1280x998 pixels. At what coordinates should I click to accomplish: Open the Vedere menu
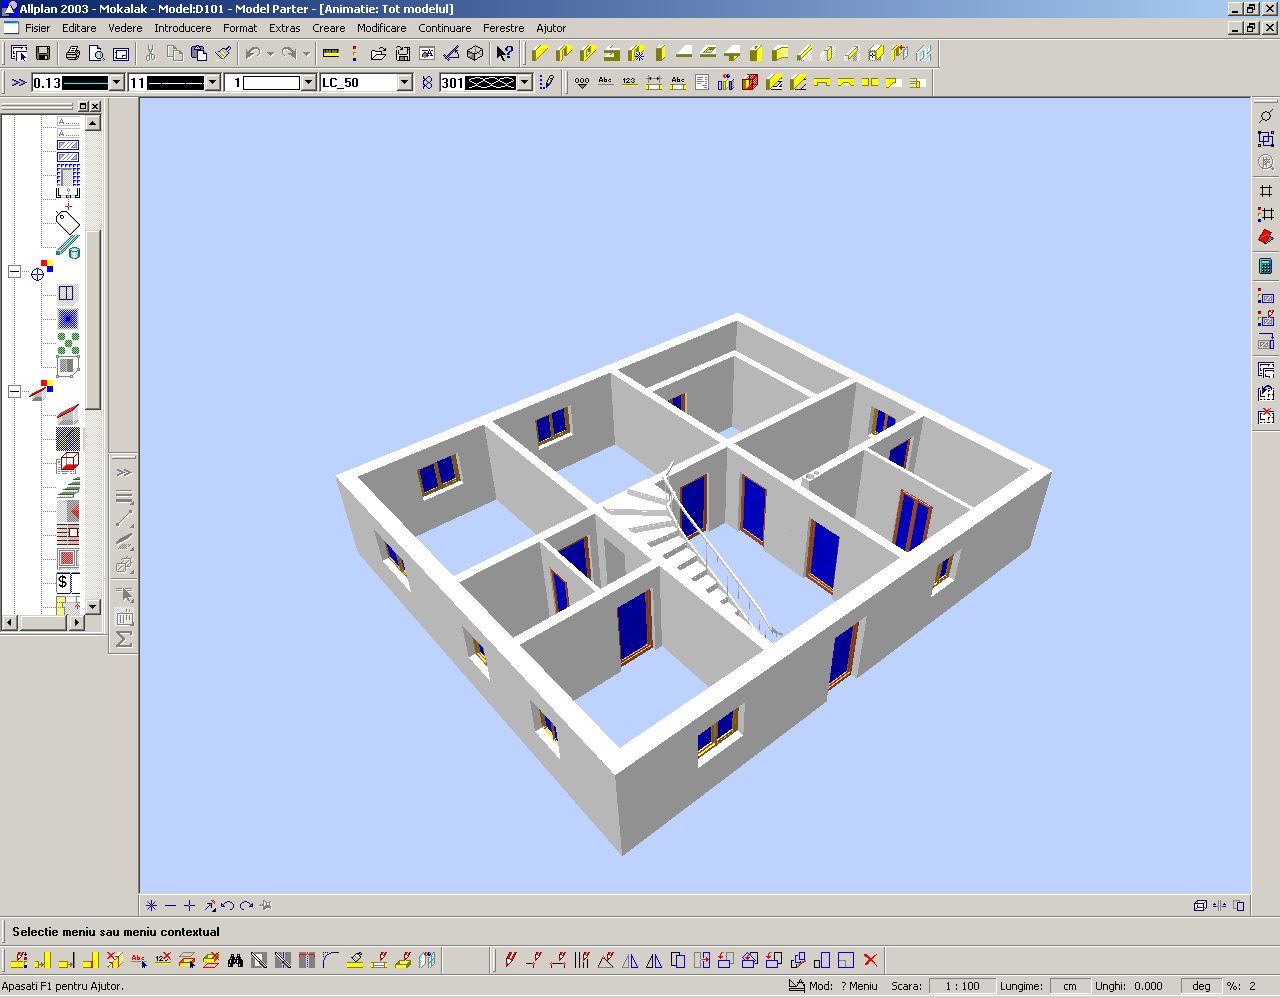point(125,28)
